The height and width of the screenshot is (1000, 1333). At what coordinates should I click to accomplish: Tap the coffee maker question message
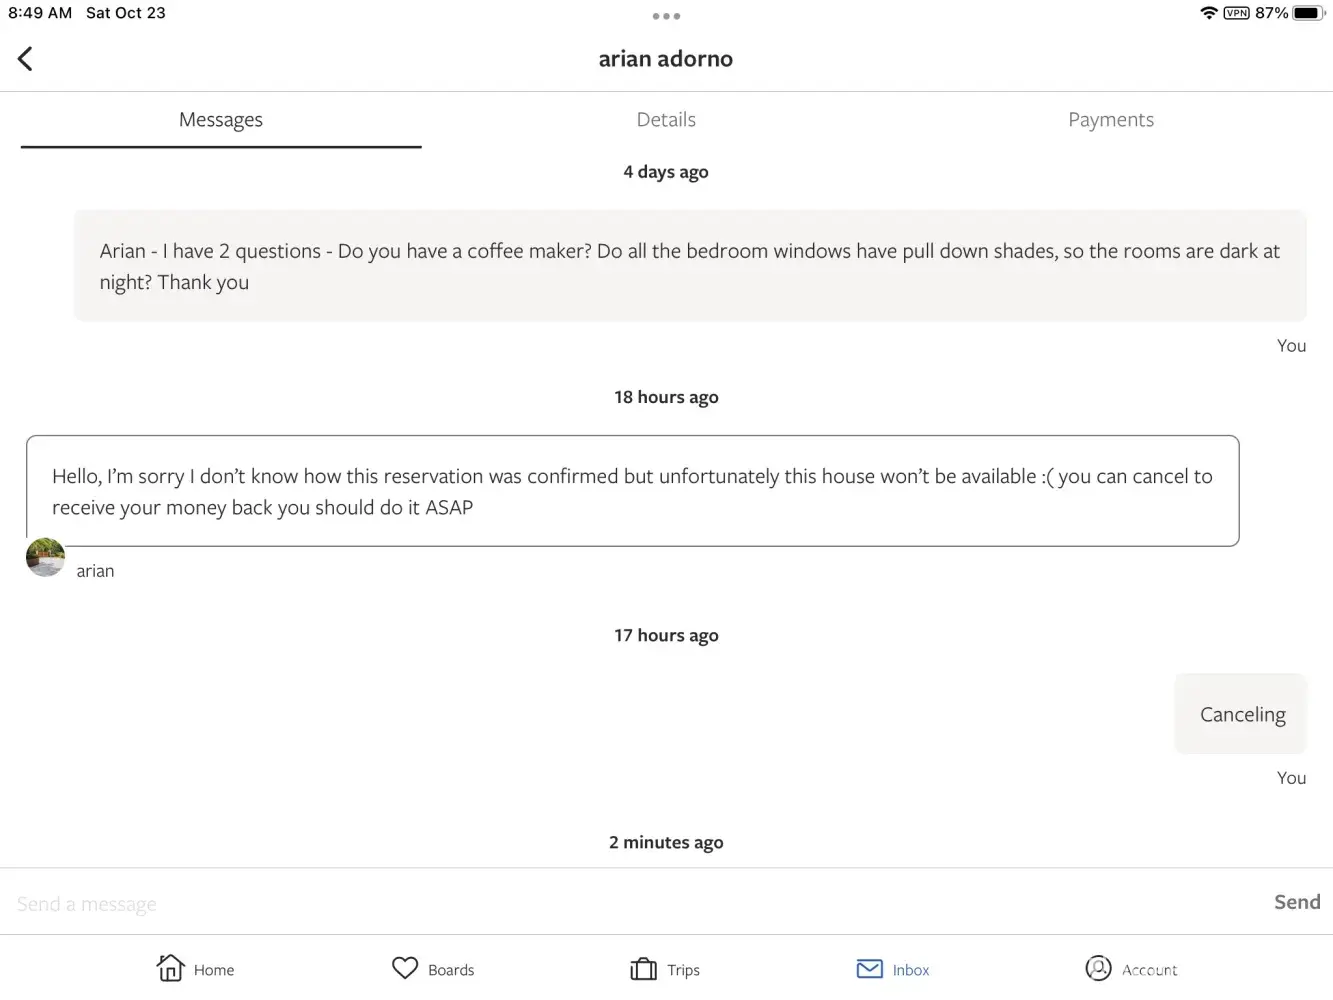click(690, 266)
